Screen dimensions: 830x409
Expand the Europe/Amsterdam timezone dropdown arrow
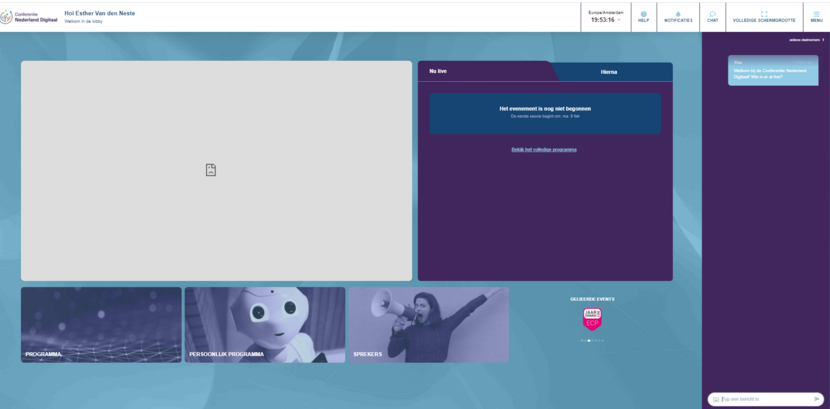tap(619, 20)
